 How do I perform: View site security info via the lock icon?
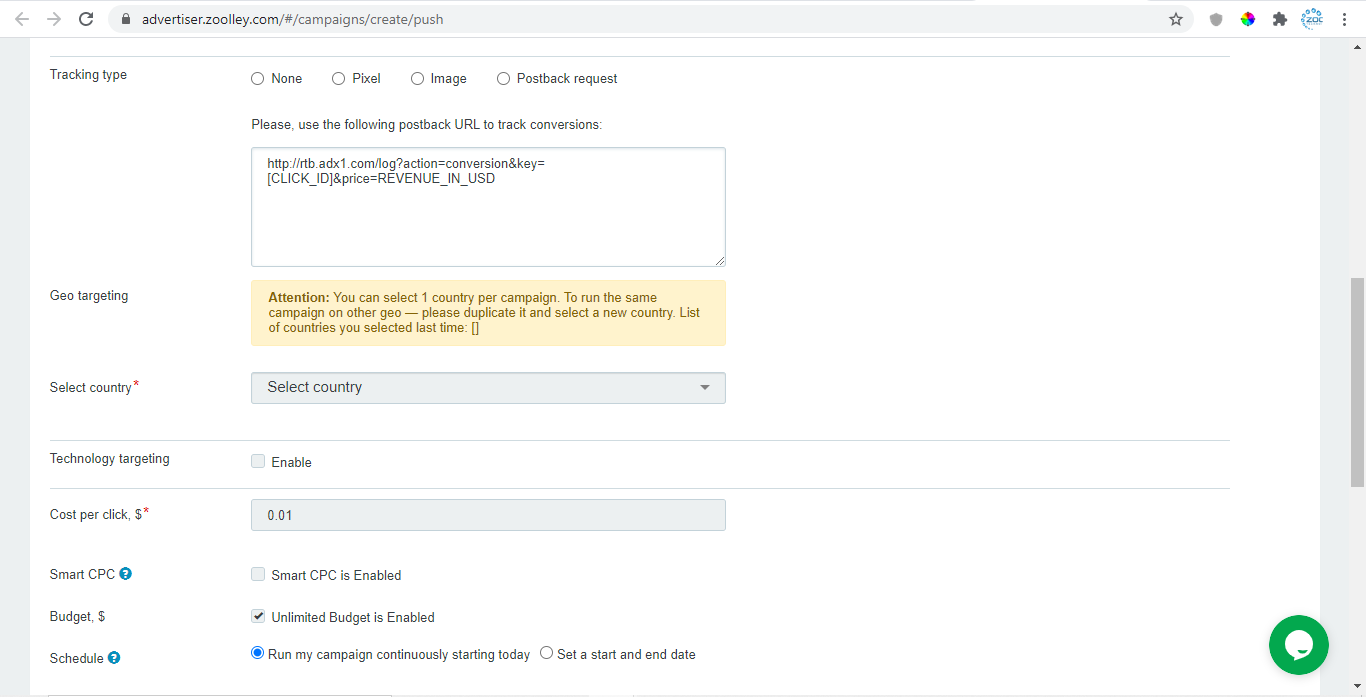point(125,18)
